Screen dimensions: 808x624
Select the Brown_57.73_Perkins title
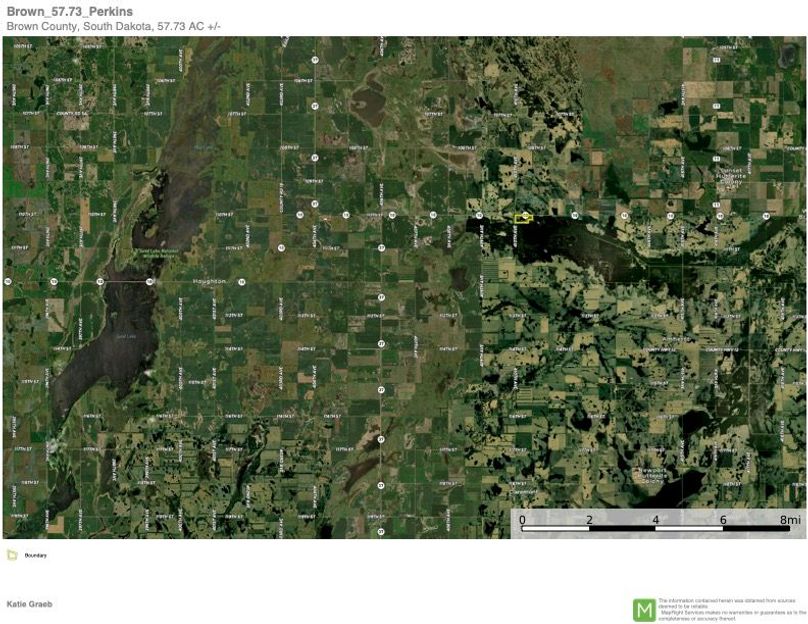pyautogui.click(x=69, y=11)
